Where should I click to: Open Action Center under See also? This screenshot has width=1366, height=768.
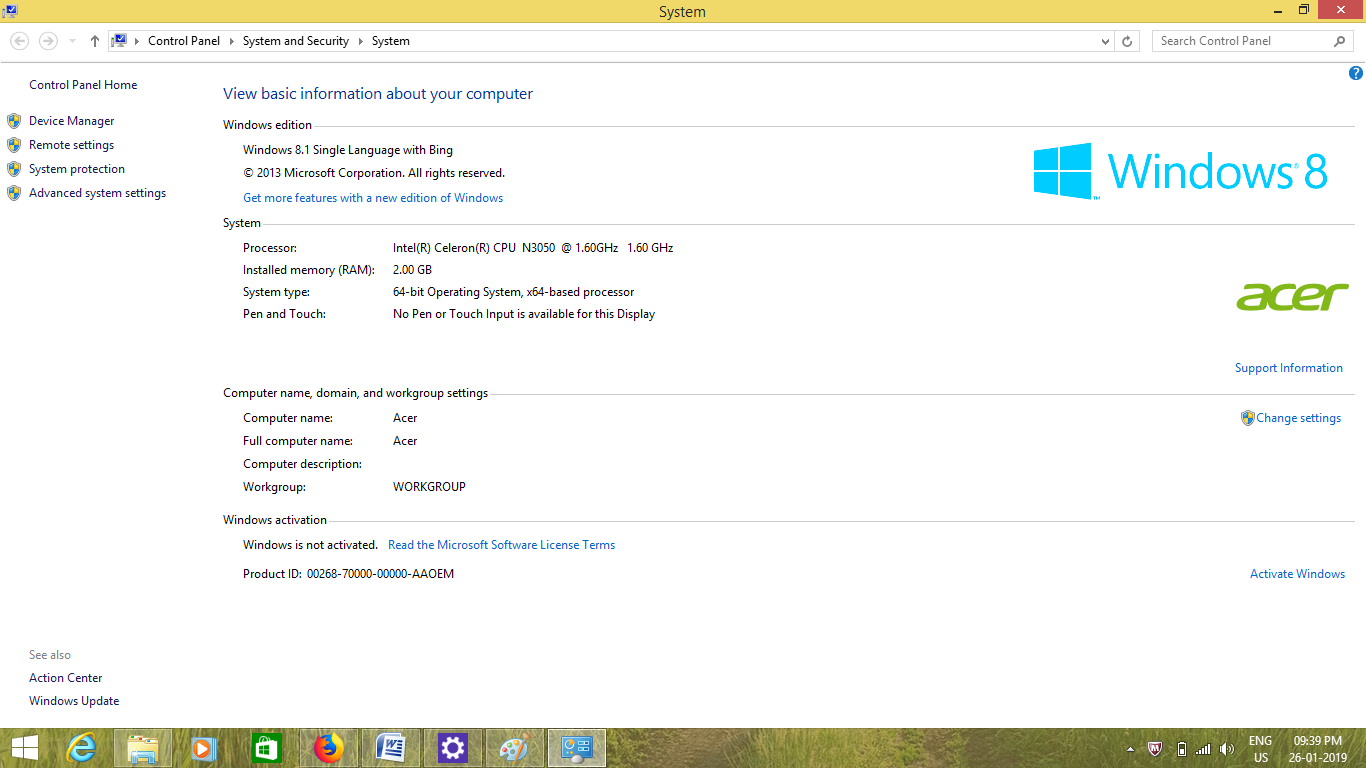tap(65, 678)
